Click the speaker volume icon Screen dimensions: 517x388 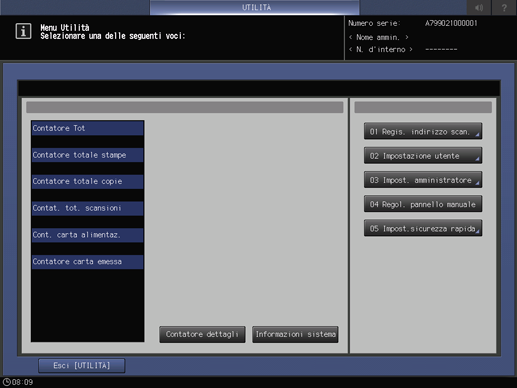click(479, 7)
